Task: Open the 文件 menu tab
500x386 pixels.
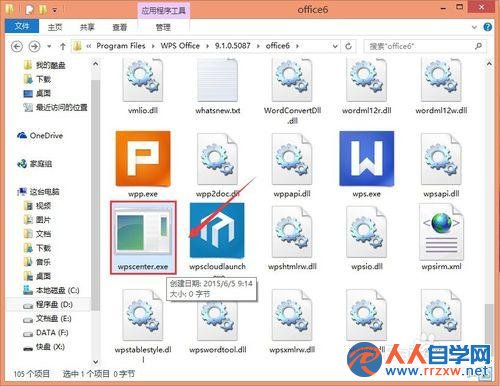Action: point(22,26)
